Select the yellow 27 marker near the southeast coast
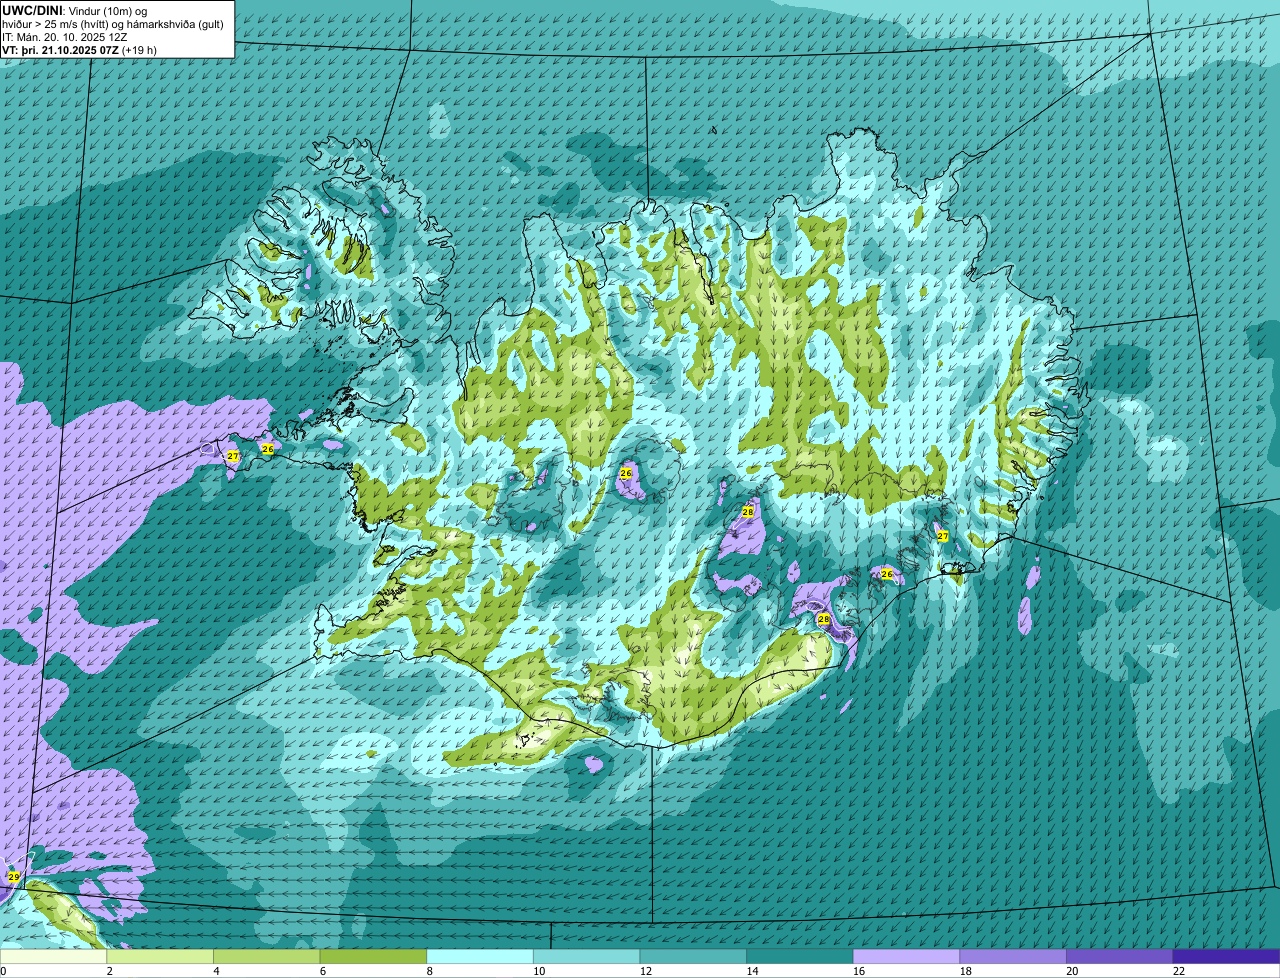 tap(942, 536)
